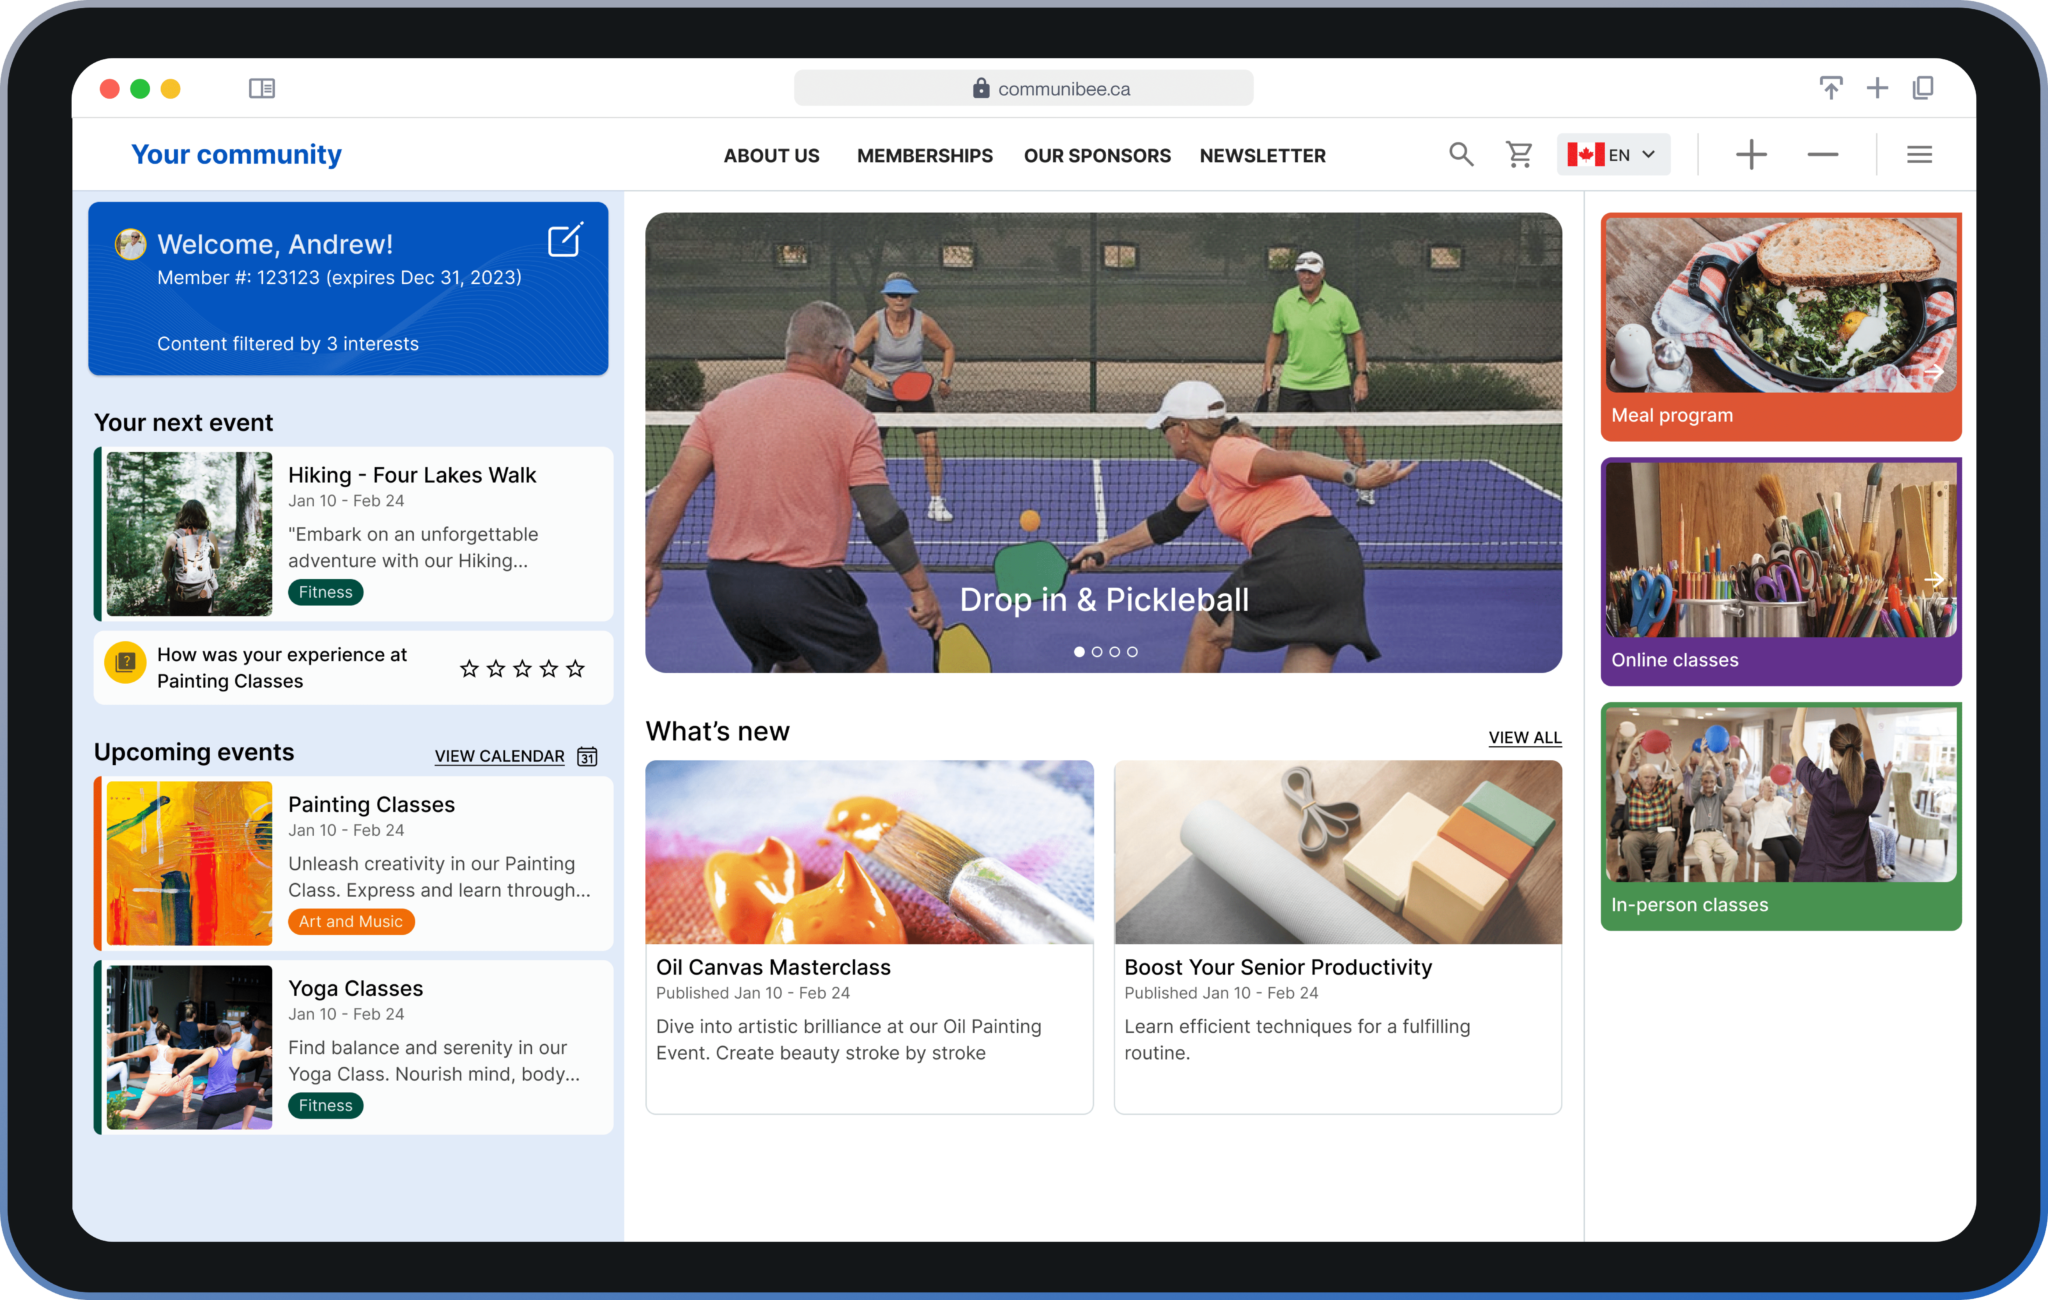
Task: Increase text size with plus icon
Action: [x=1751, y=154]
